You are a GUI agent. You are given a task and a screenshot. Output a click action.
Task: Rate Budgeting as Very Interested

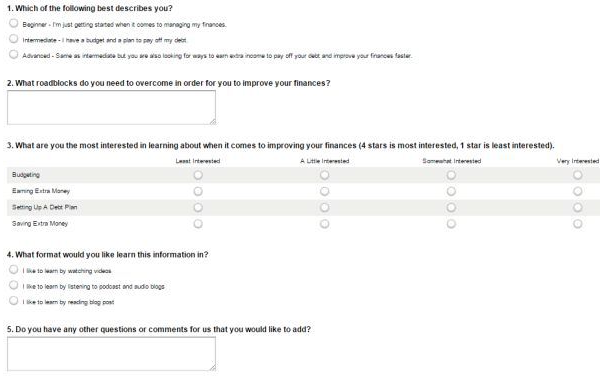[x=578, y=175]
